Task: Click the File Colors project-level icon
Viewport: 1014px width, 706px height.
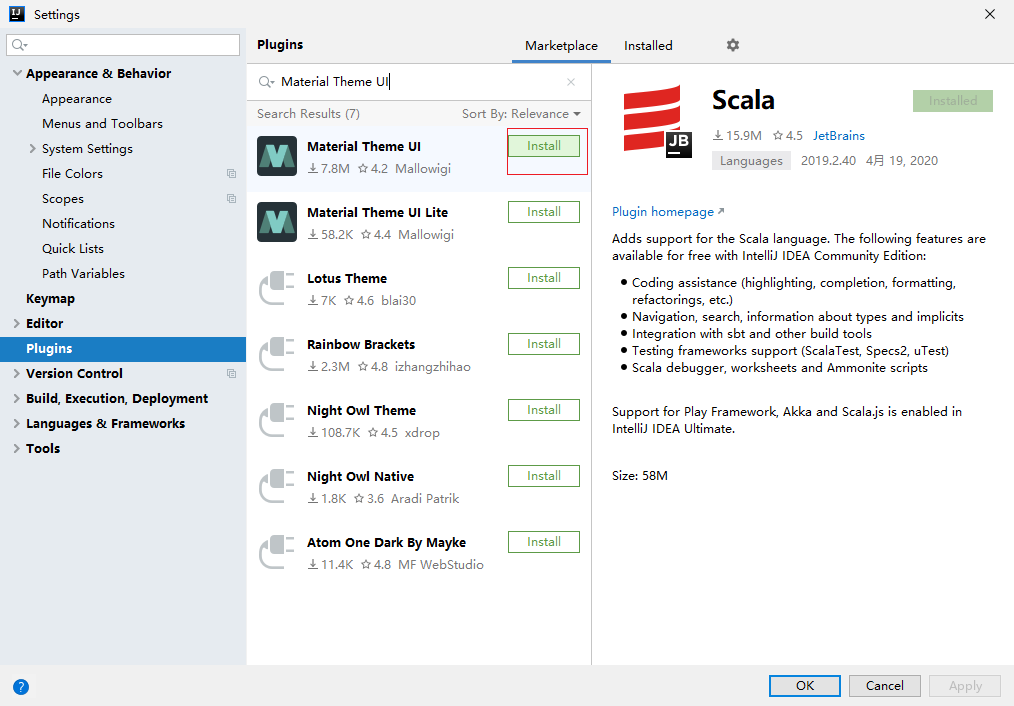Action: click(x=231, y=173)
